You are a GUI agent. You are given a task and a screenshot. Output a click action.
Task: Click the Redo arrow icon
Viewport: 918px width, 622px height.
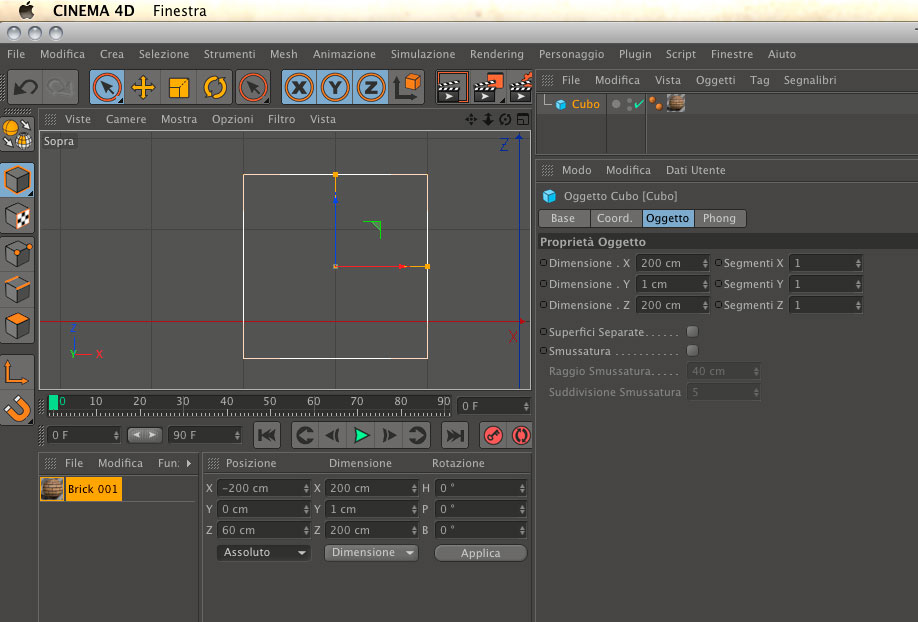[x=60, y=88]
